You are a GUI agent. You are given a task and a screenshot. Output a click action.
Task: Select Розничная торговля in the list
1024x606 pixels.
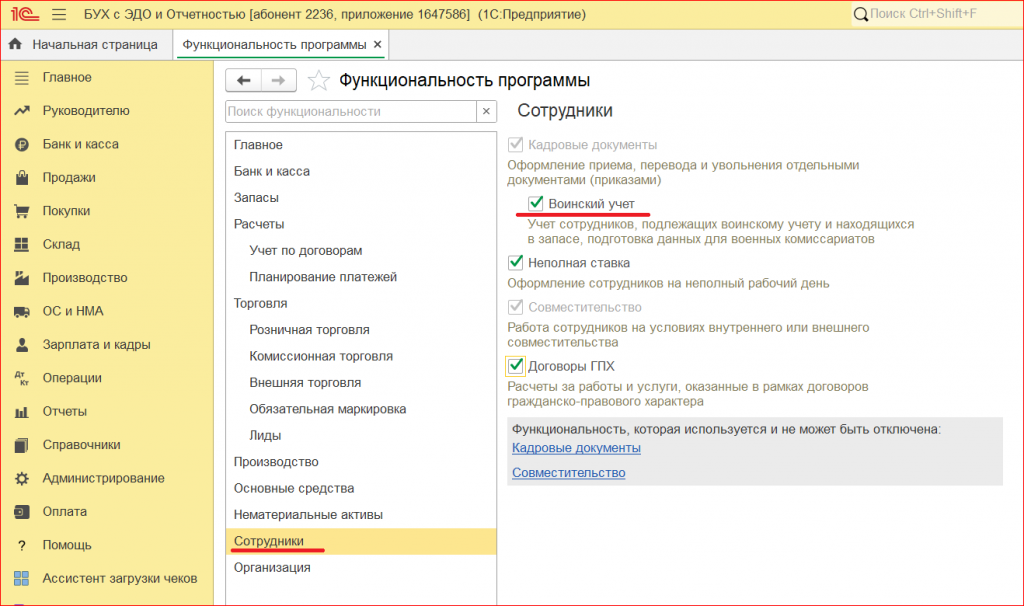coord(361,330)
